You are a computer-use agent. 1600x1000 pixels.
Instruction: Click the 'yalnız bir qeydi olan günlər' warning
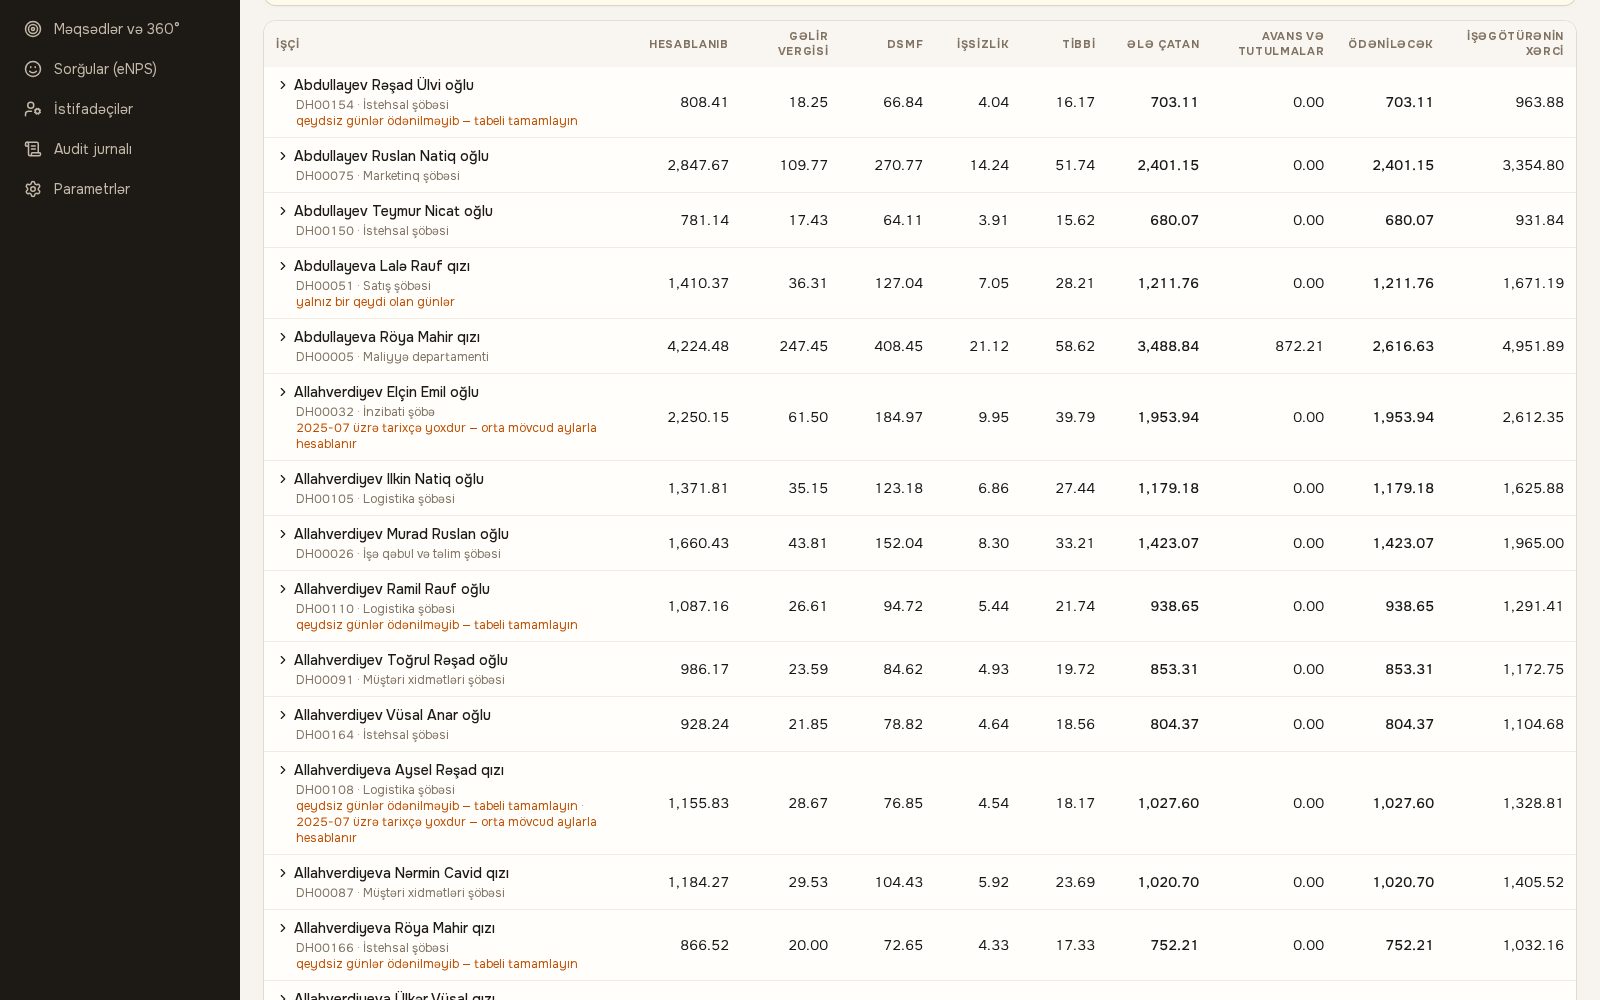pos(375,302)
